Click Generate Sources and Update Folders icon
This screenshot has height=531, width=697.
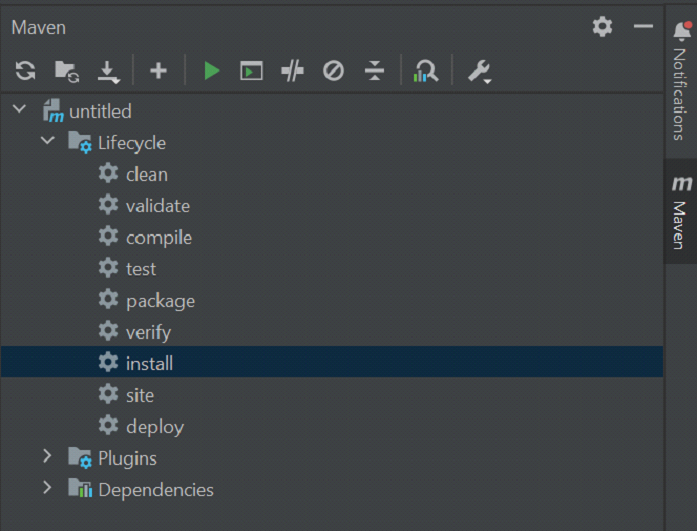tap(67, 71)
